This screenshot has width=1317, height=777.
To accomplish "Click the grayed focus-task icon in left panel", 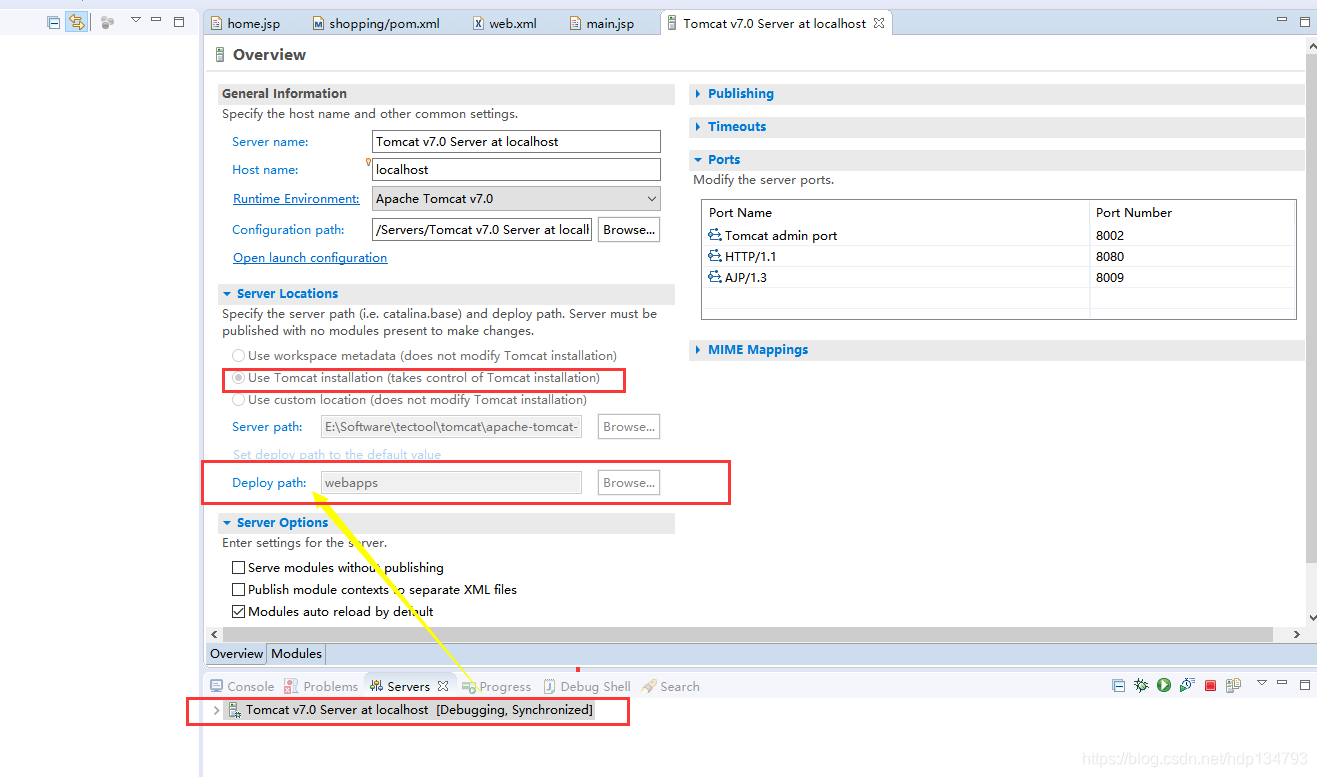I will click(x=107, y=22).
